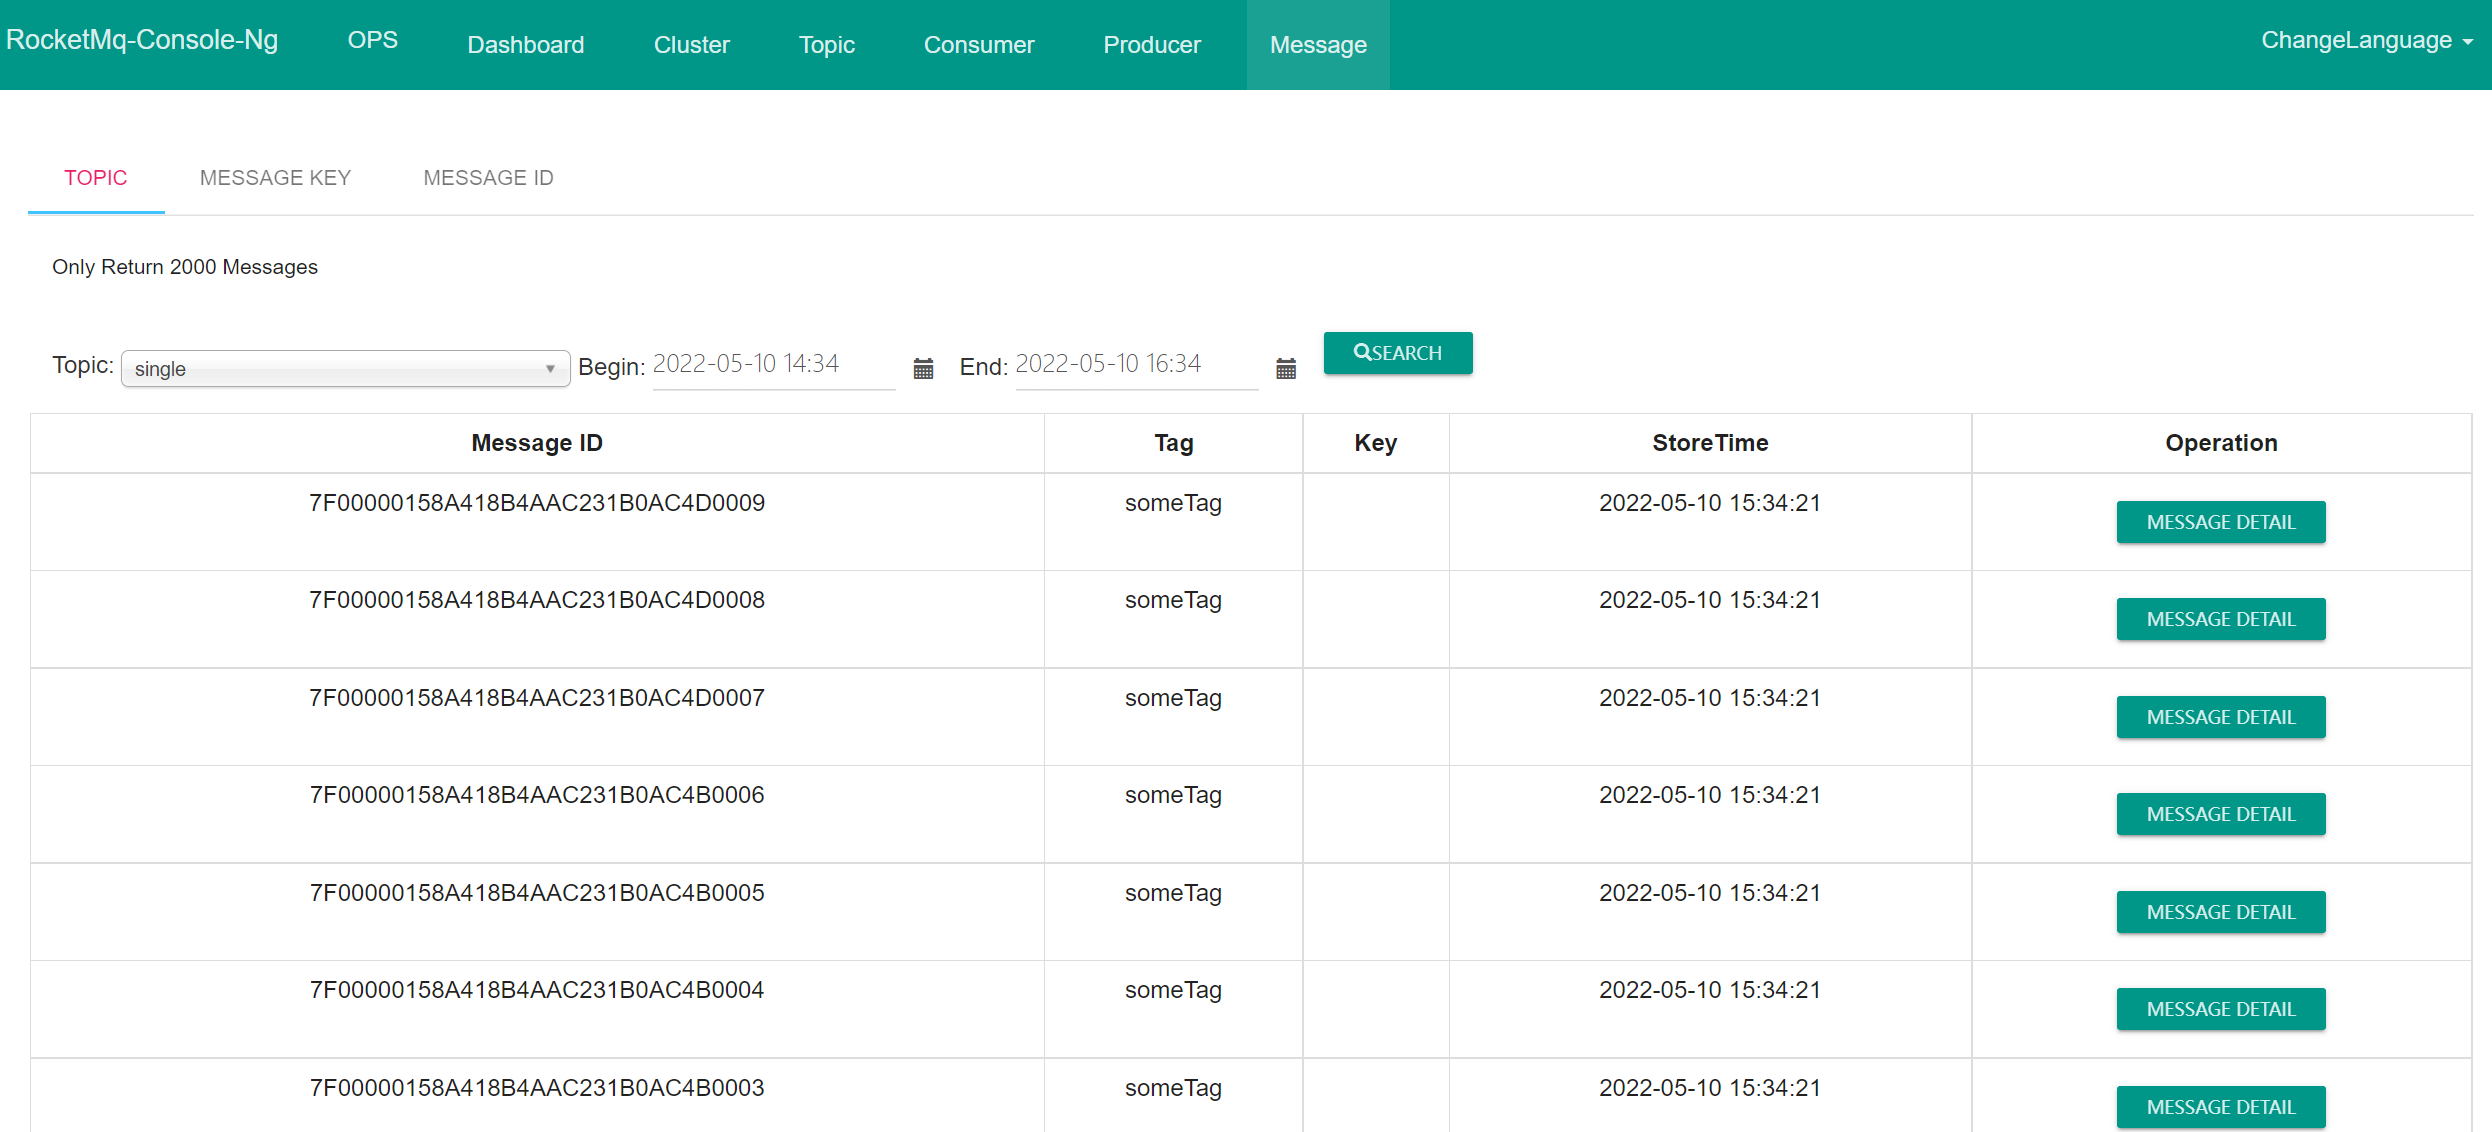Open the End date calendar icon
Viewport: 2492px width, 1132px height.
1286,369
